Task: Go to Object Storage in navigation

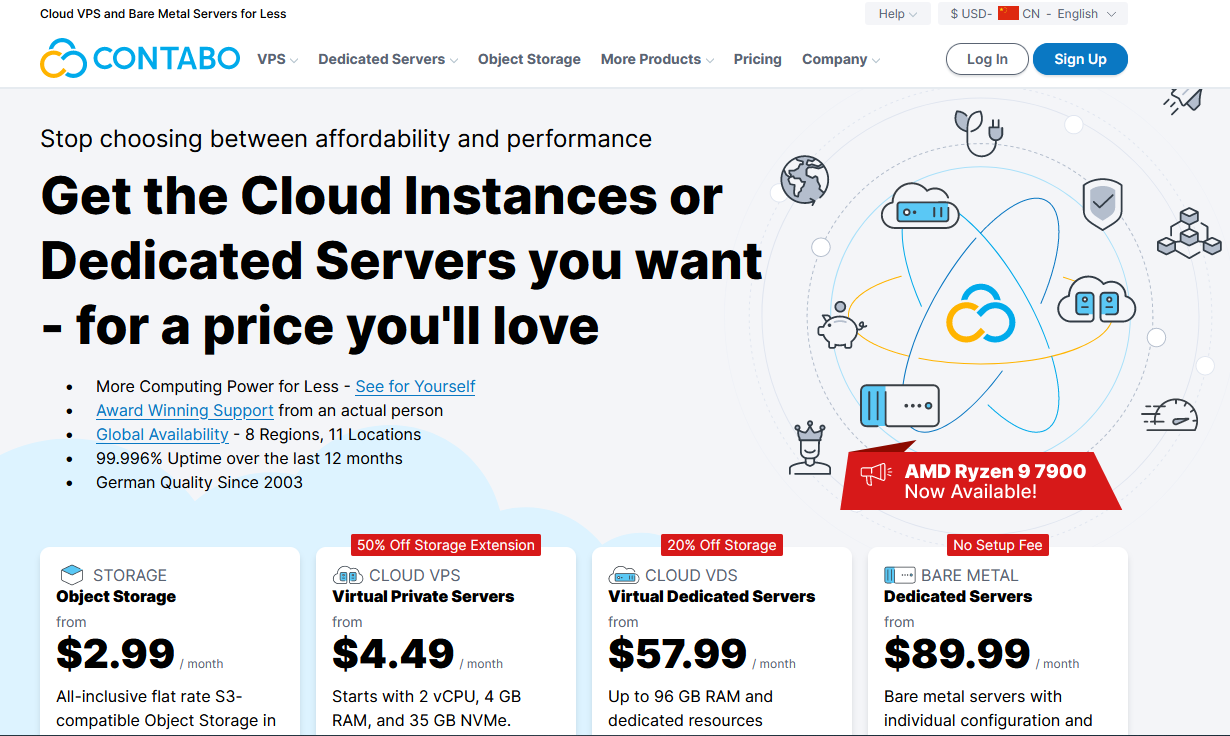Action: (529, 60)
